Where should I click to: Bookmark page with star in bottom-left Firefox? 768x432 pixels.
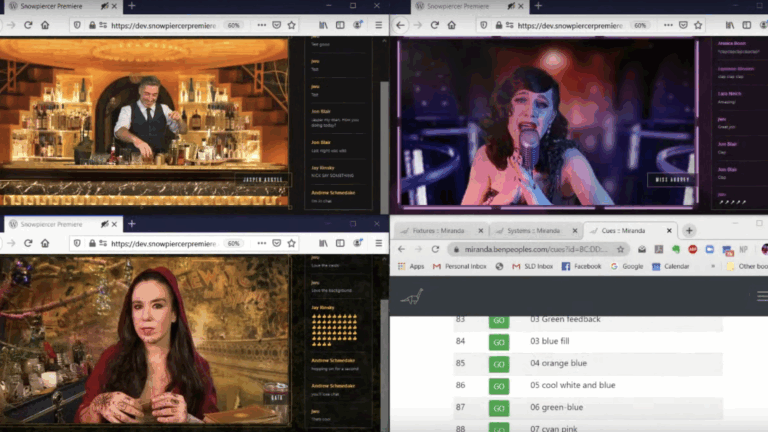click(x=292, y=243)
